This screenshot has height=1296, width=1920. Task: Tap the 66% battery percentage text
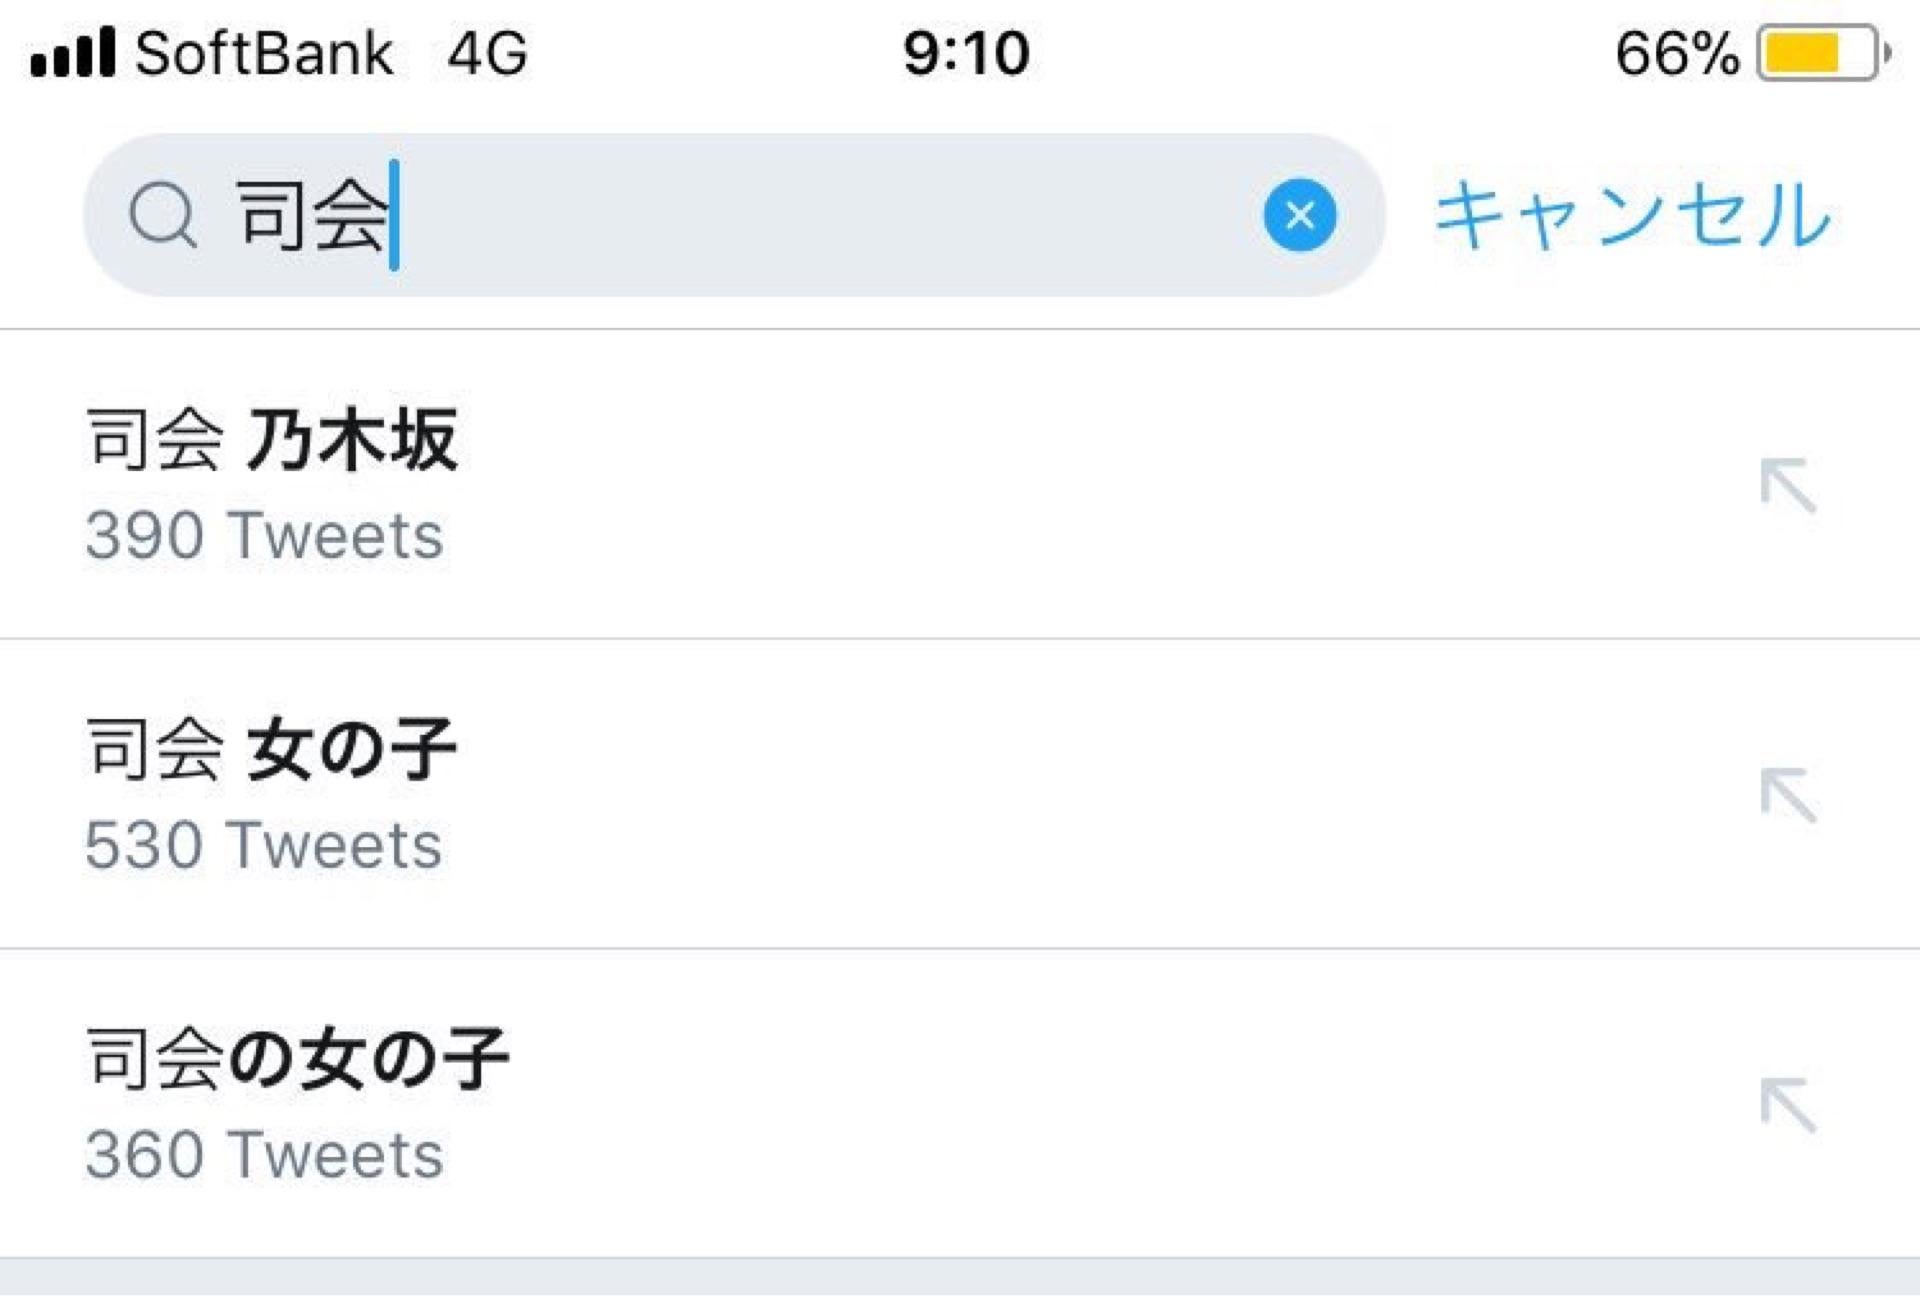coord(1673,52)
